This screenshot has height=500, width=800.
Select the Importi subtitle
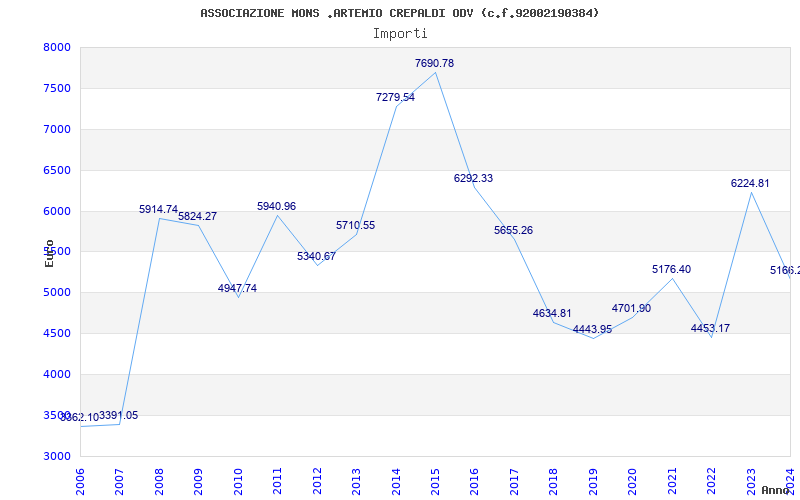[400, 34]
